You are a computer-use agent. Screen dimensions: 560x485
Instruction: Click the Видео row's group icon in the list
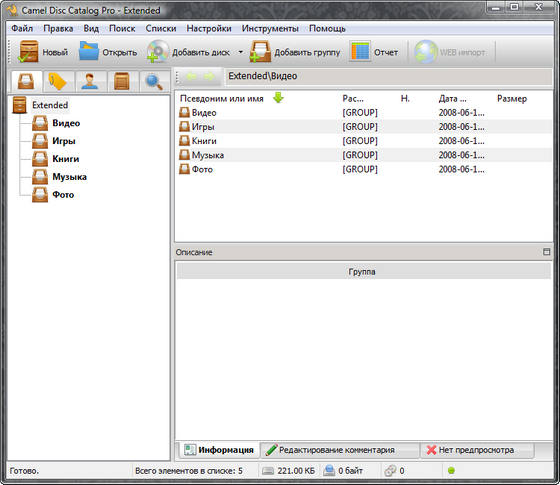(184, 112)
